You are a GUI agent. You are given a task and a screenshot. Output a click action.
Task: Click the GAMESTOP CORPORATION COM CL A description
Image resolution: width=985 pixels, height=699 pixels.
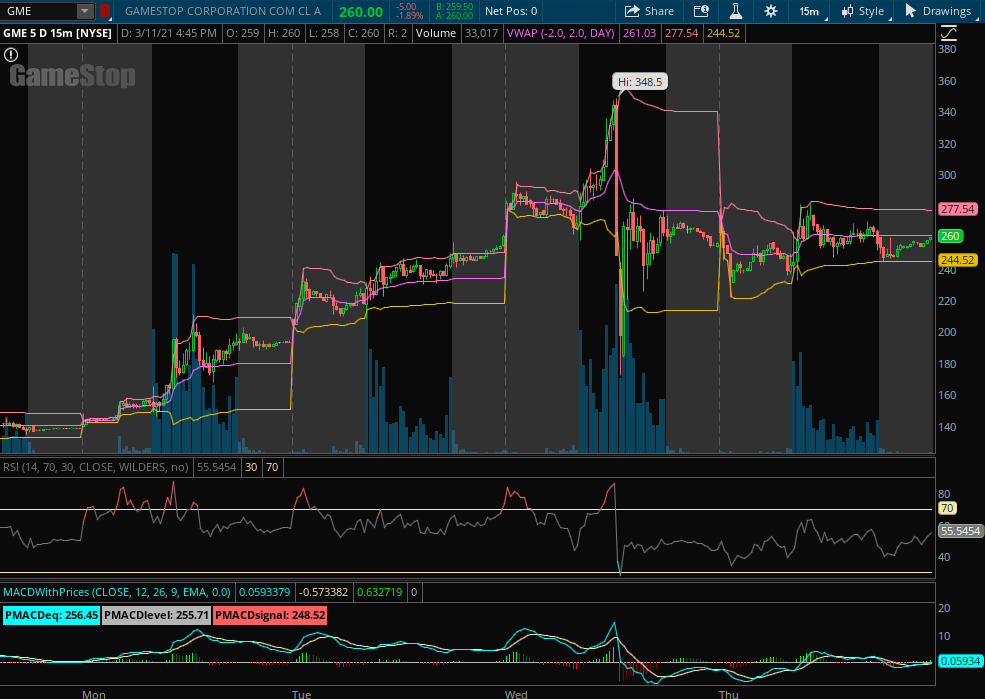pyautogui.click(x=223, y=11)
